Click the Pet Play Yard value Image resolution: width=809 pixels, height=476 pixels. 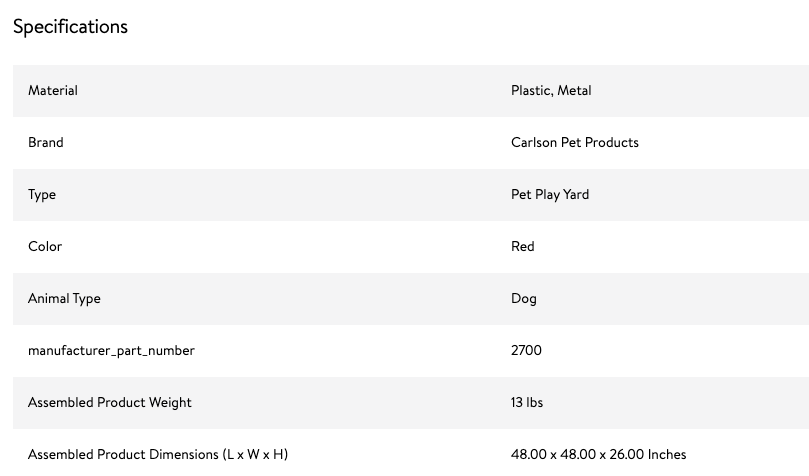[550, 195]
